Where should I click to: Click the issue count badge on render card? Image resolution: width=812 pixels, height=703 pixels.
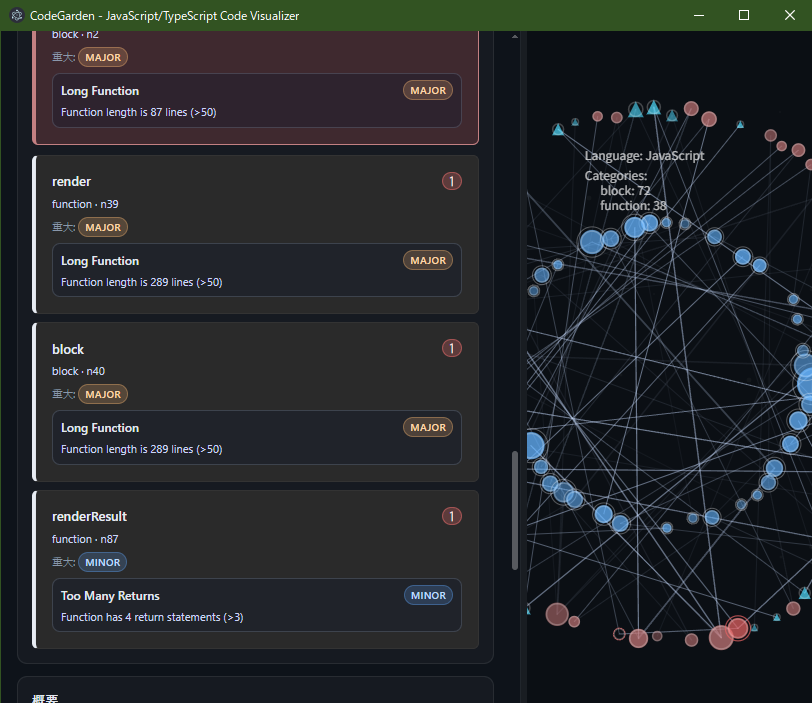pyautogui.click(x=451, y=181)
